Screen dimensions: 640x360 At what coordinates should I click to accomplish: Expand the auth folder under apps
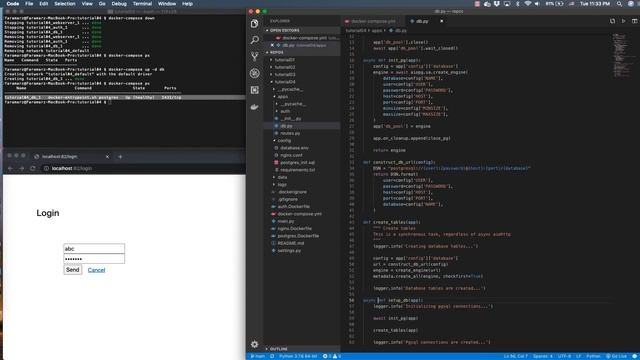coord(285,111)
